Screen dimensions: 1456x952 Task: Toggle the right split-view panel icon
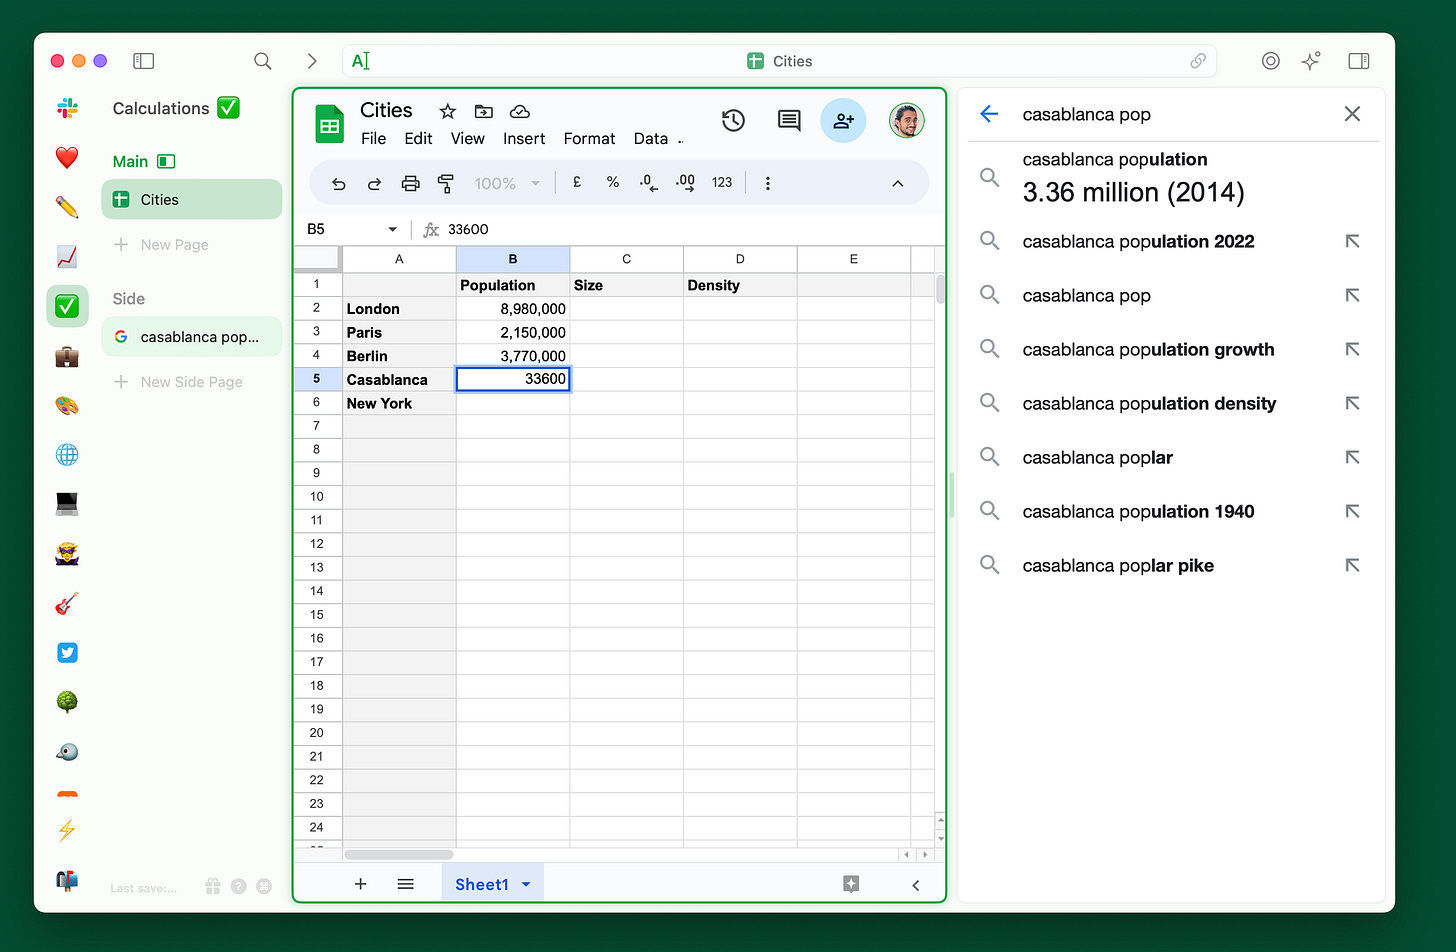pyautogui.click(x=1358, y=61)
